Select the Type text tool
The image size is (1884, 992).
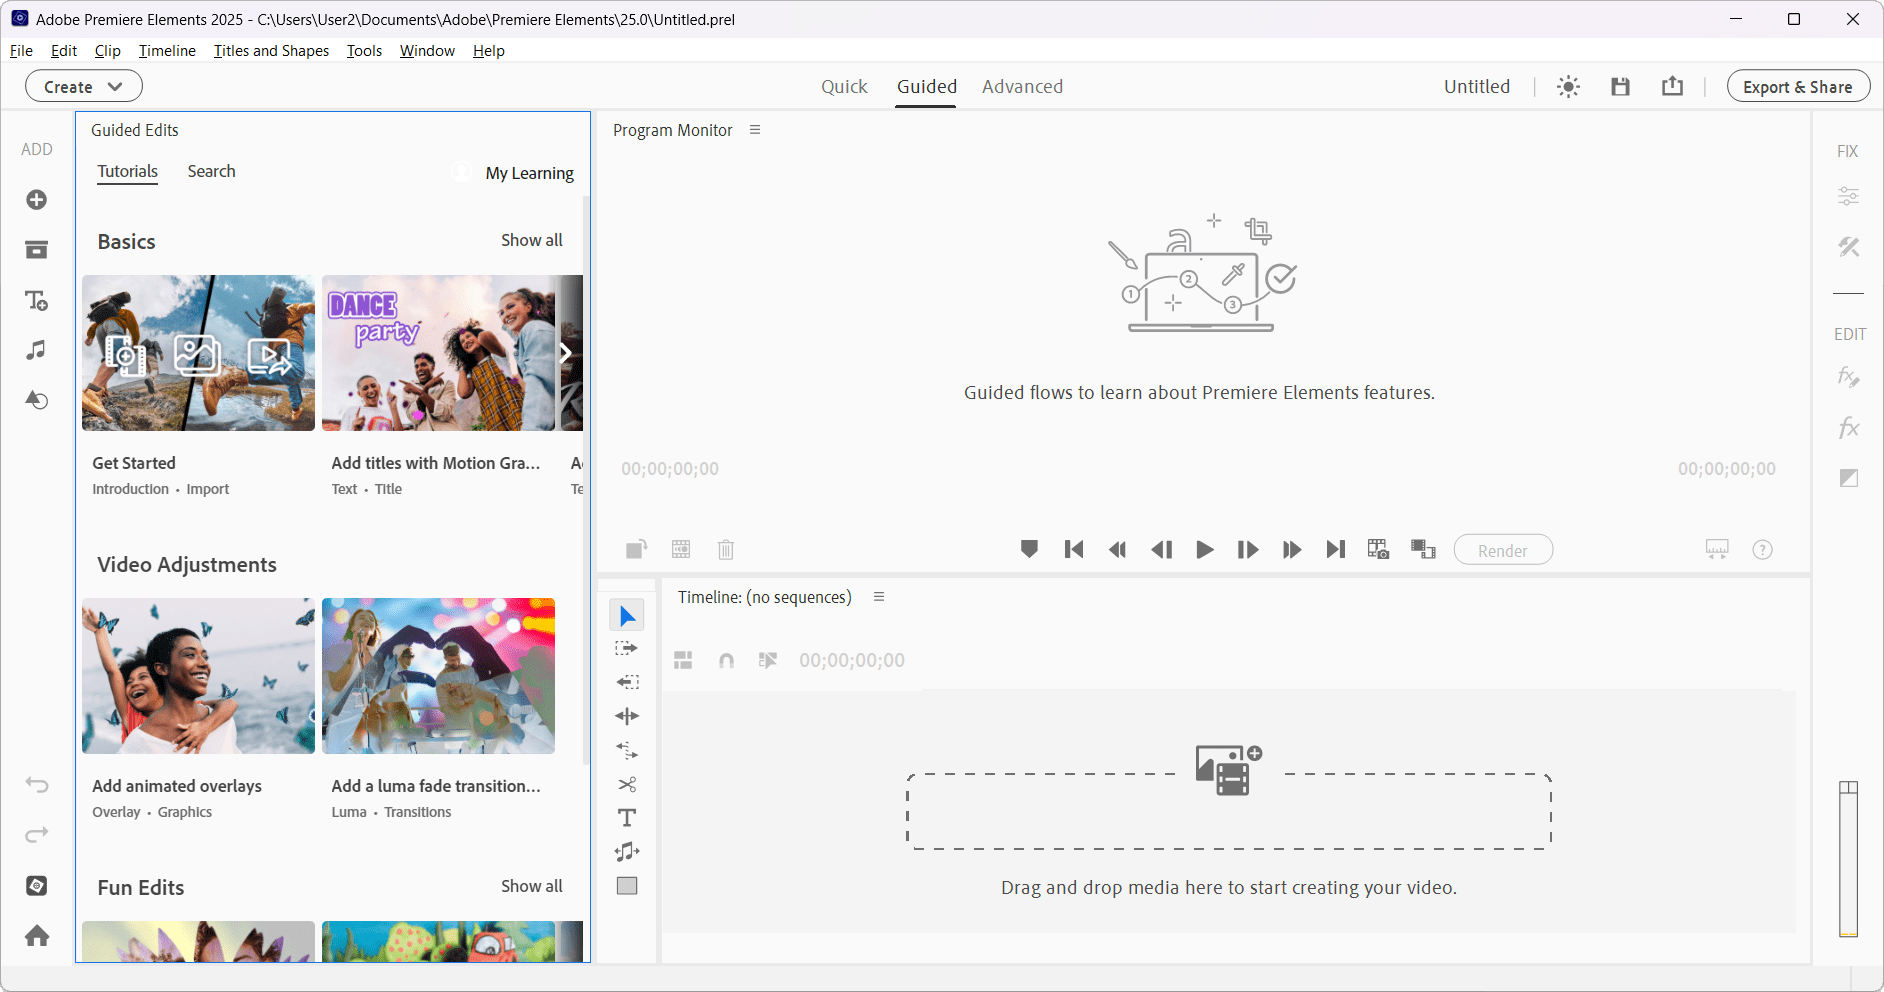[627, 818]
